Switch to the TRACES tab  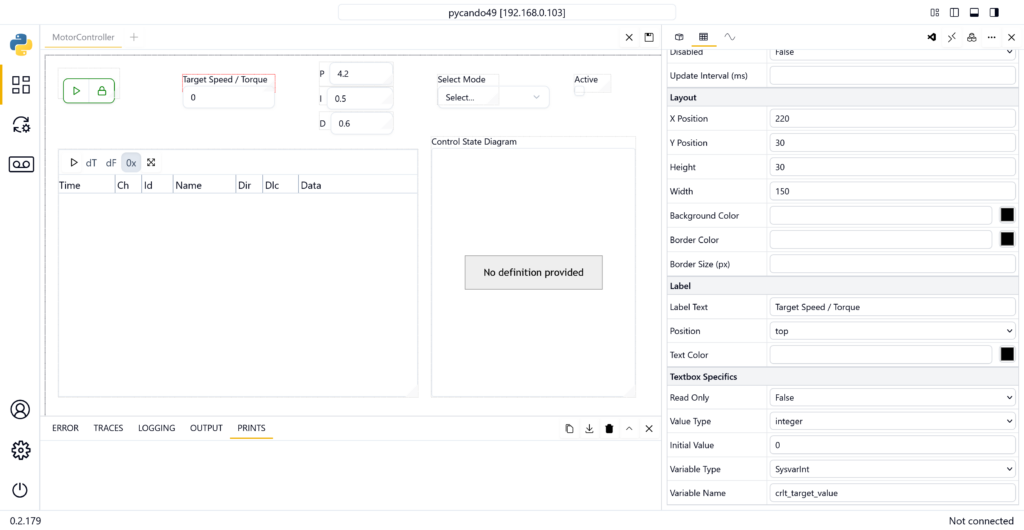click(108, 428)
